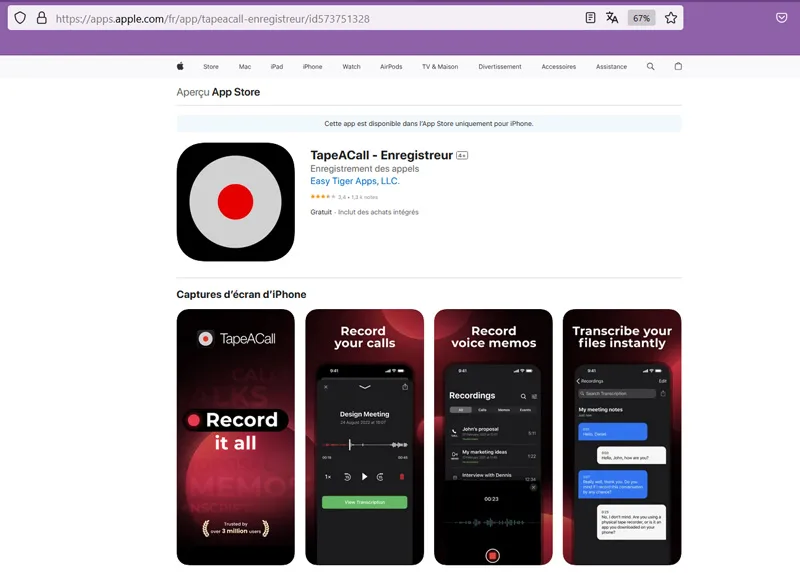
Task: Click the 'Captures d'écran d'iPhone' heading
Action: pos(241,294)
